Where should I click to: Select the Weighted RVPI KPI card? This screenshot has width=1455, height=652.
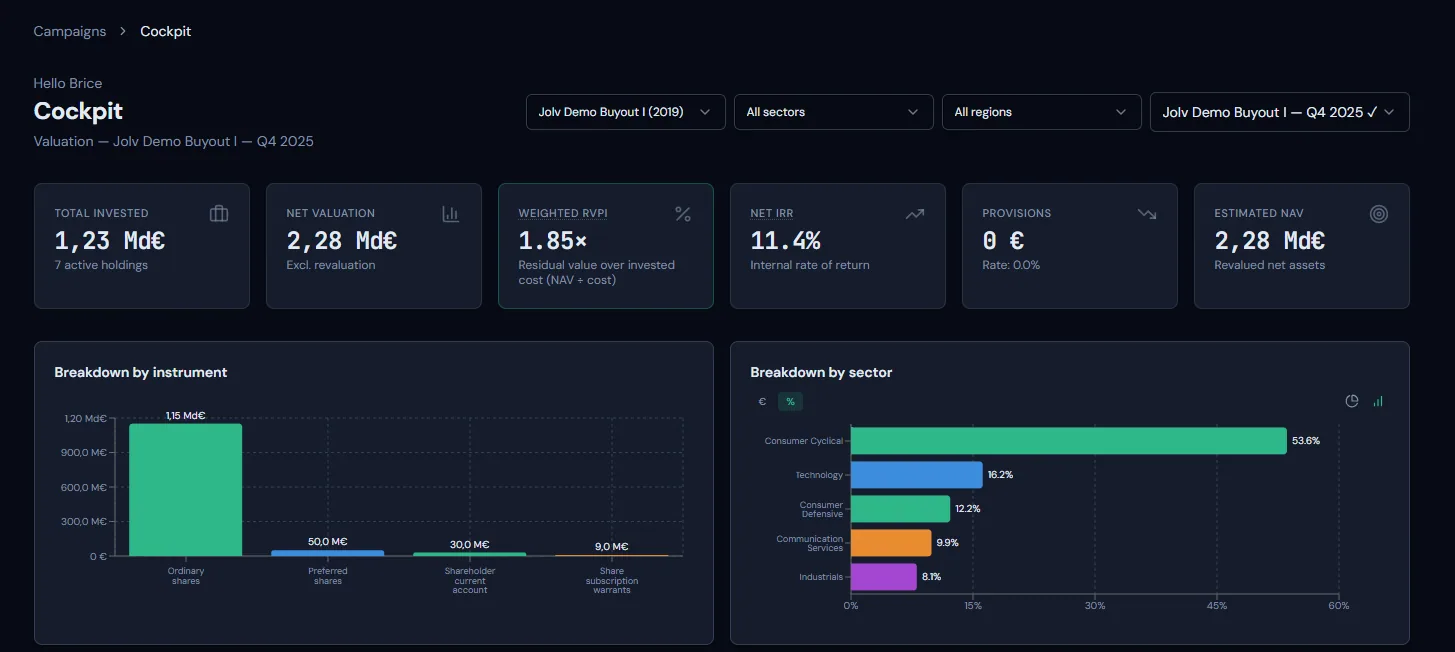tap(606, 246)
